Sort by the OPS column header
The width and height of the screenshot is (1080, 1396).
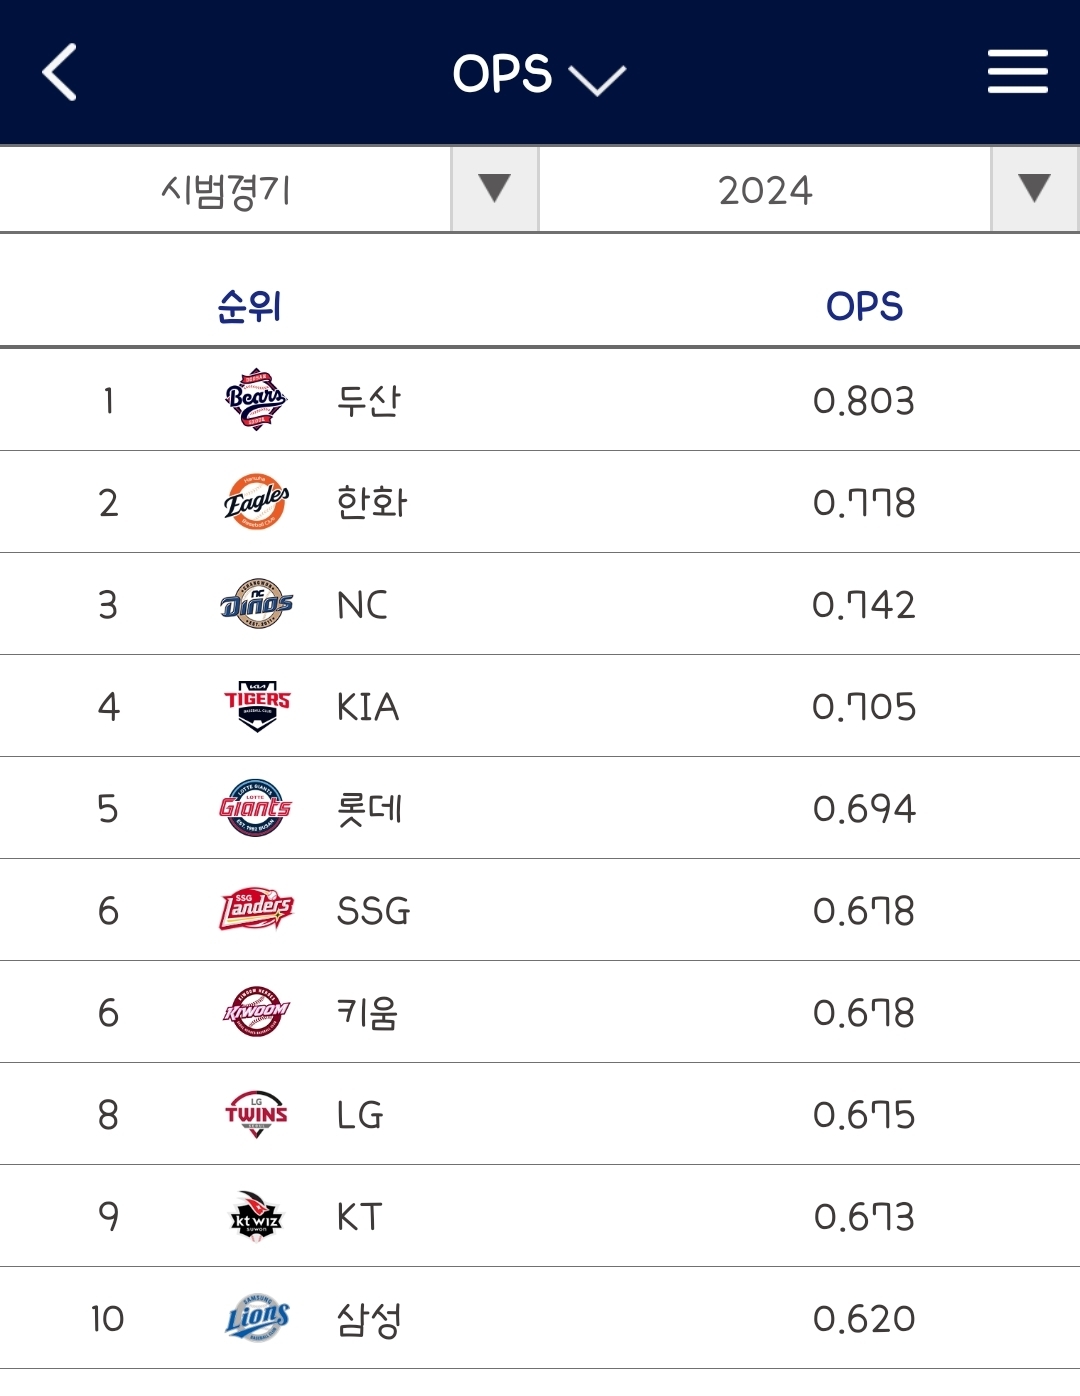[864, 306]
